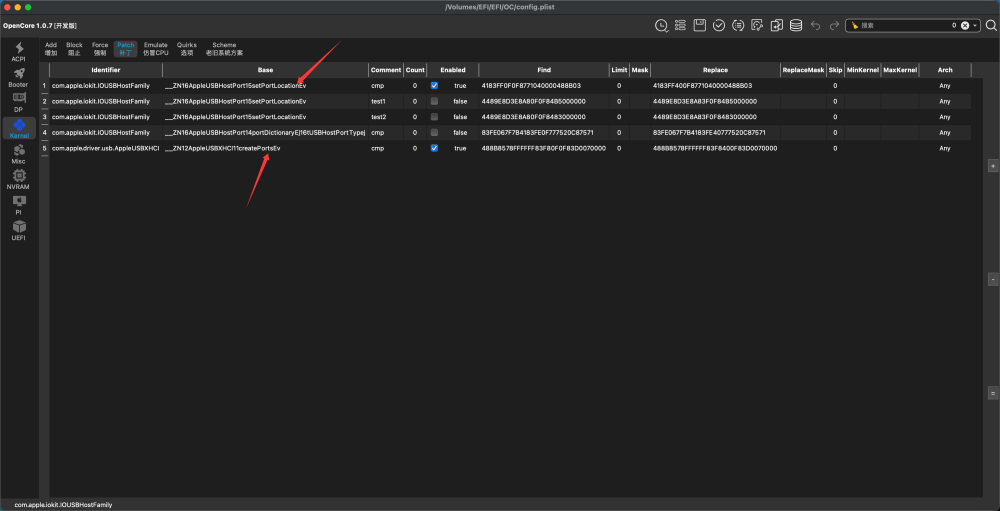Toggle Enabled checkbox for row 4 patch
Image resolution: width=1000 pixels, height=511 pixels.
434,132
